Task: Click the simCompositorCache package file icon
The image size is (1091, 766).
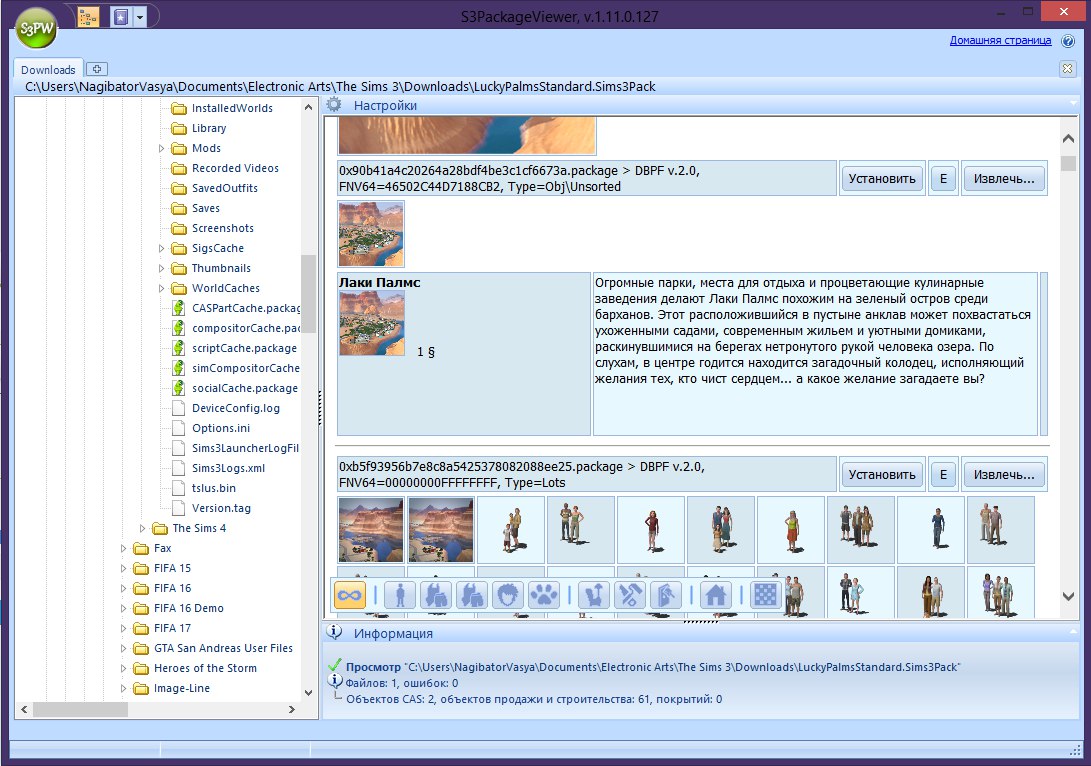Action: pyautogui.click(x=179, y=367)
